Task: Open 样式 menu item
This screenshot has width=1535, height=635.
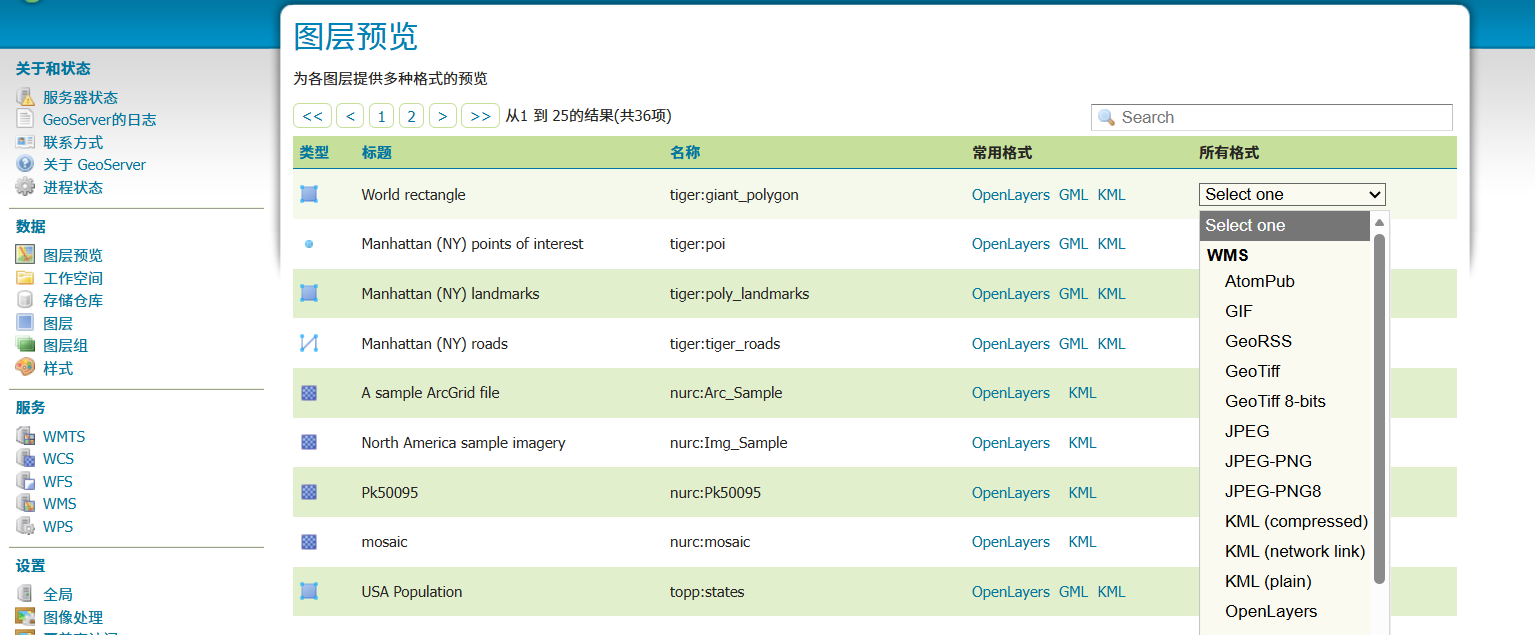Action: coord(58,368)
